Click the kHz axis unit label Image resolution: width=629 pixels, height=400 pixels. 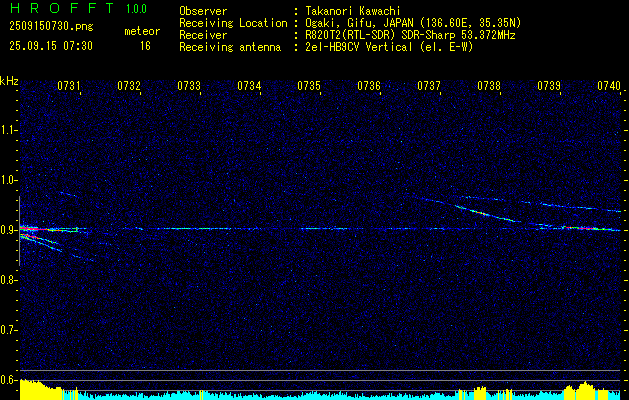[x=9, y=81]
